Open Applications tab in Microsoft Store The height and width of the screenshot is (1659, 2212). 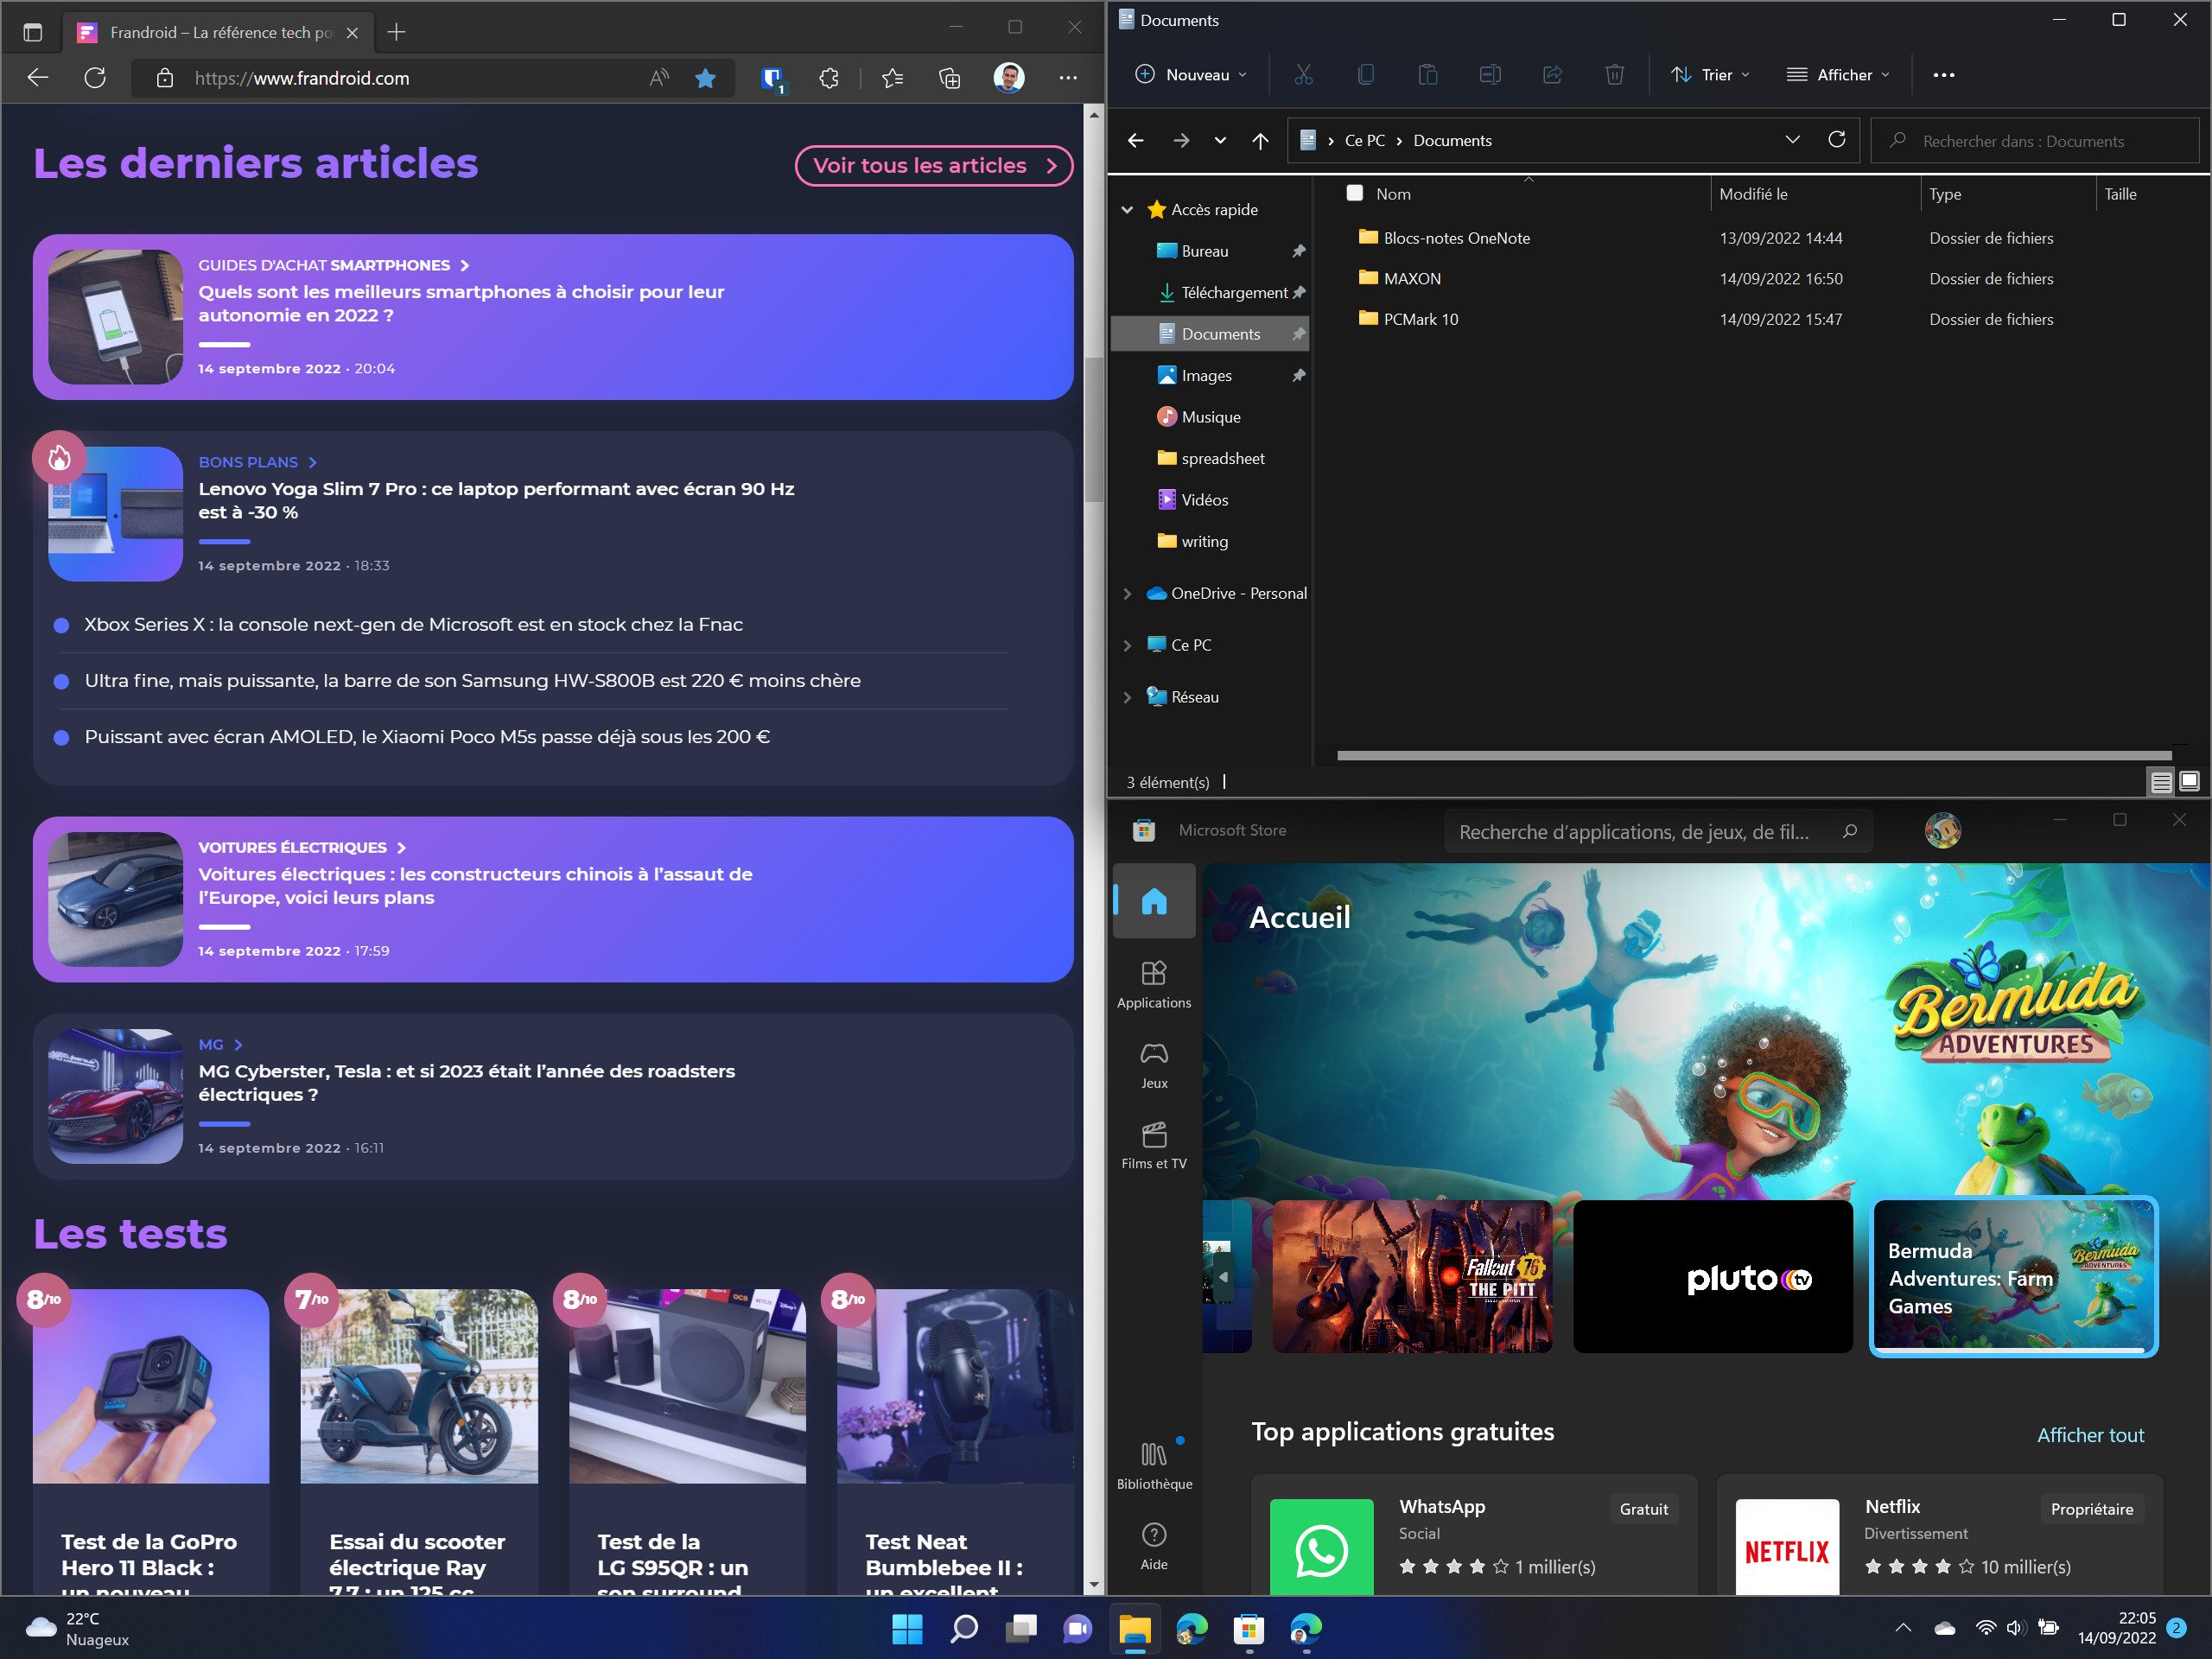[1153, 983]
